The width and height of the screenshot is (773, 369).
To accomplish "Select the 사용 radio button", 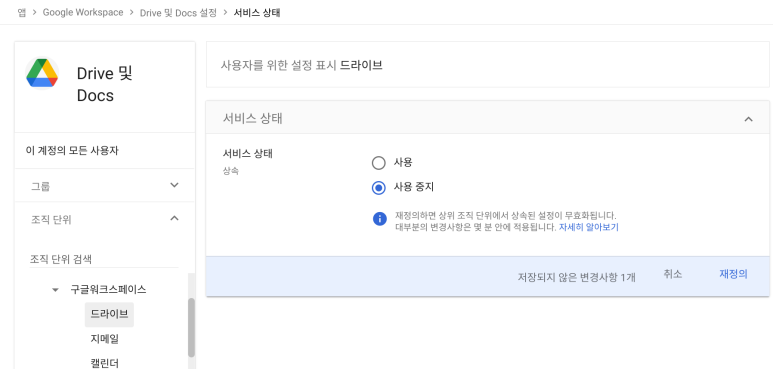I will [x=379, y=163].
